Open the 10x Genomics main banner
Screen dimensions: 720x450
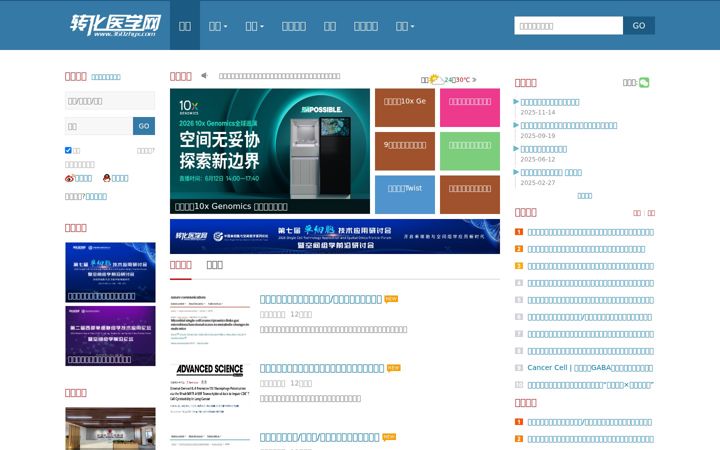pyautogui.click(x=270, y=144)
